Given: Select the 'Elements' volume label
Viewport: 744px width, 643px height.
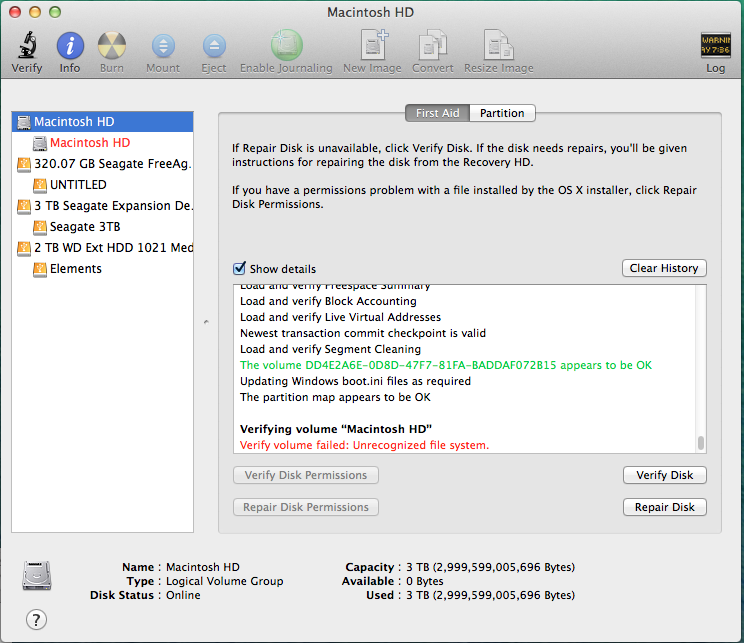Looking at the screenshot, I should [x=76, y=269].
